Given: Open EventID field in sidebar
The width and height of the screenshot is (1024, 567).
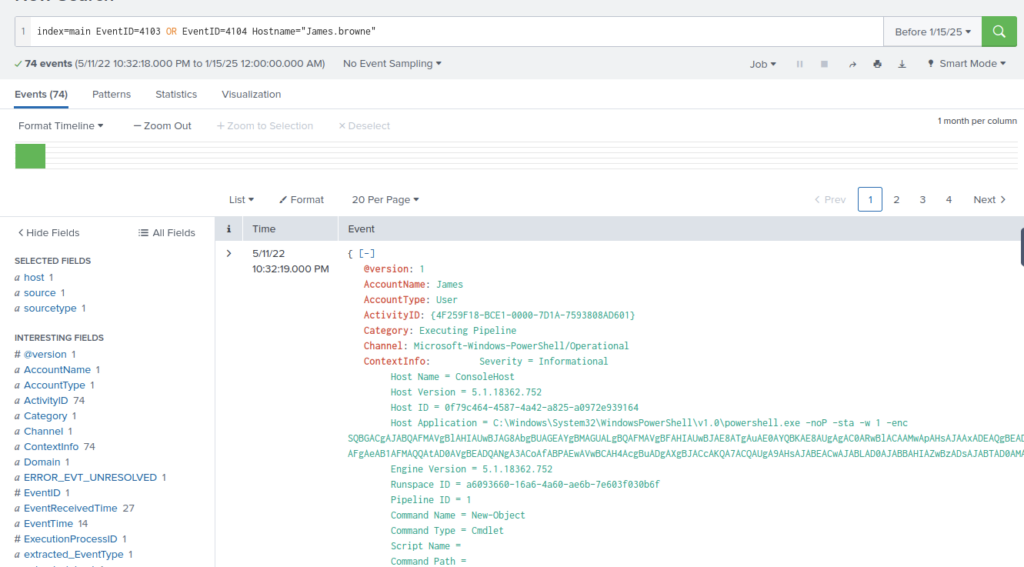Looking at the screenshot, I should point(42,493).
